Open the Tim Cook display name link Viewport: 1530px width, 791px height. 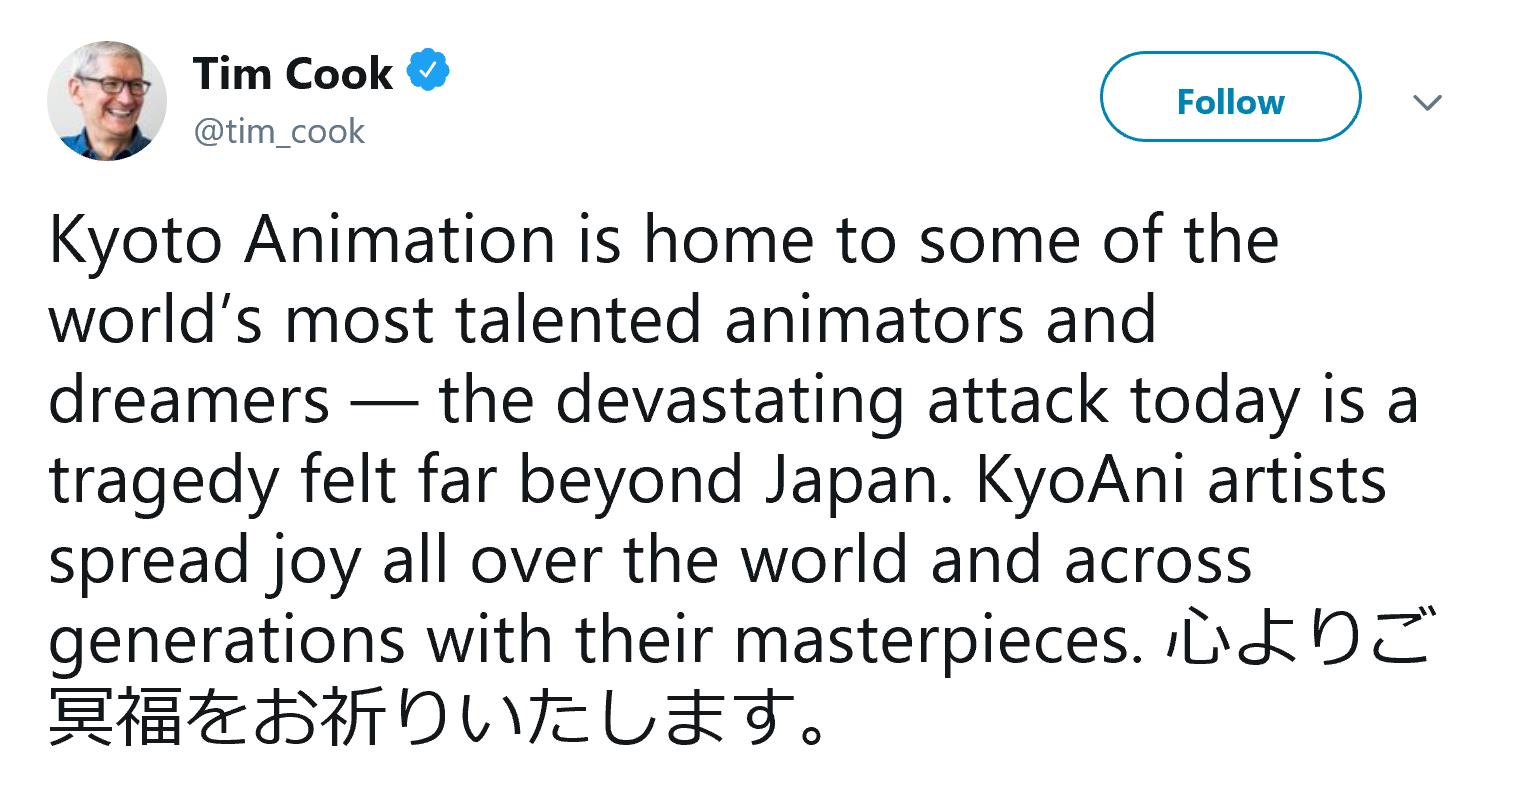click(293, 74)
